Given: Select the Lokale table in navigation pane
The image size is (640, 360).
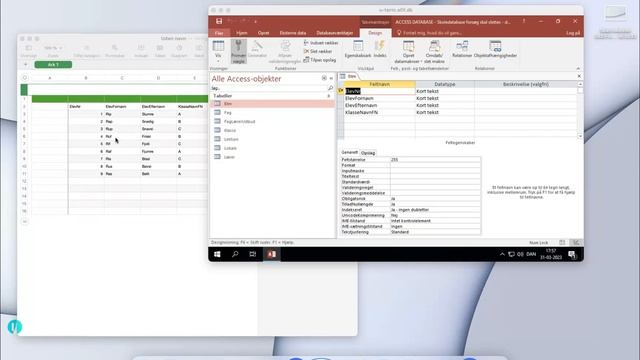Looking at the screenshot, I should [272, 148].
